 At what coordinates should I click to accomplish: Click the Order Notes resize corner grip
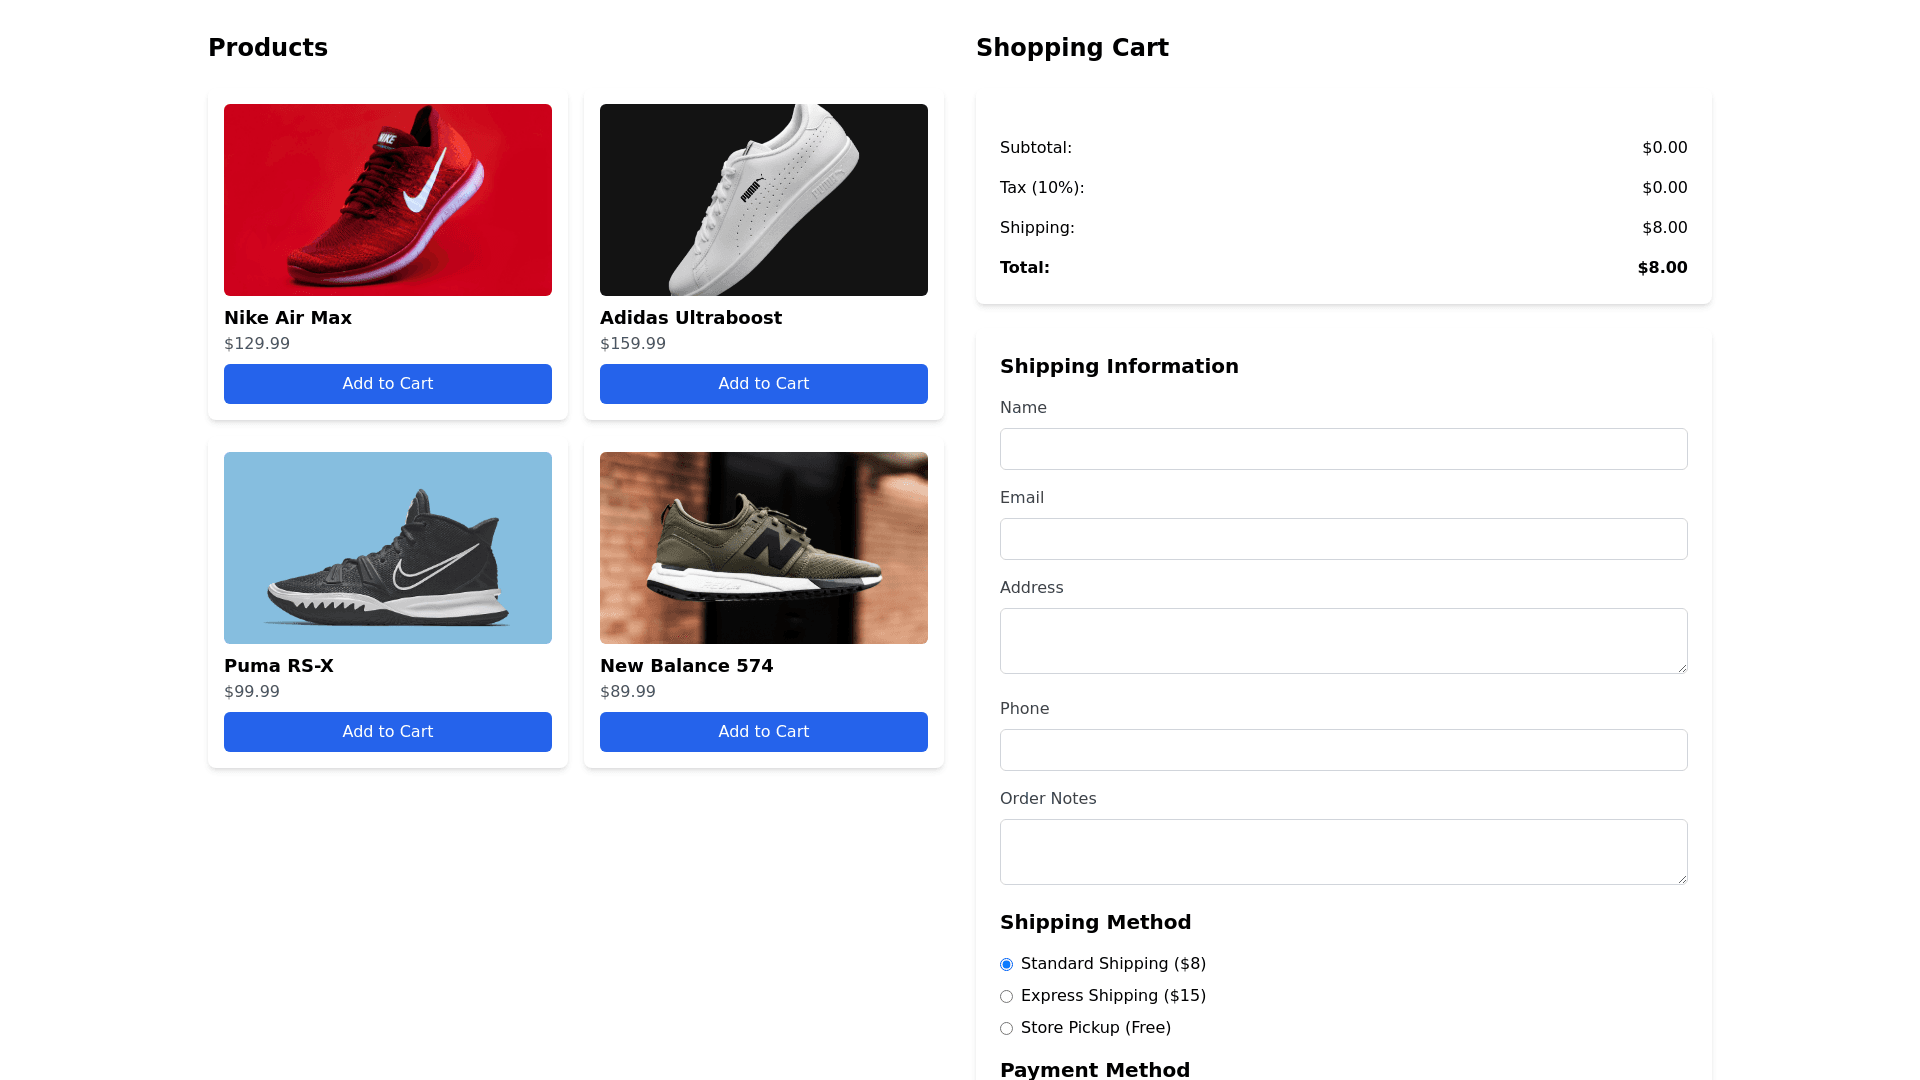point(1682,879)
